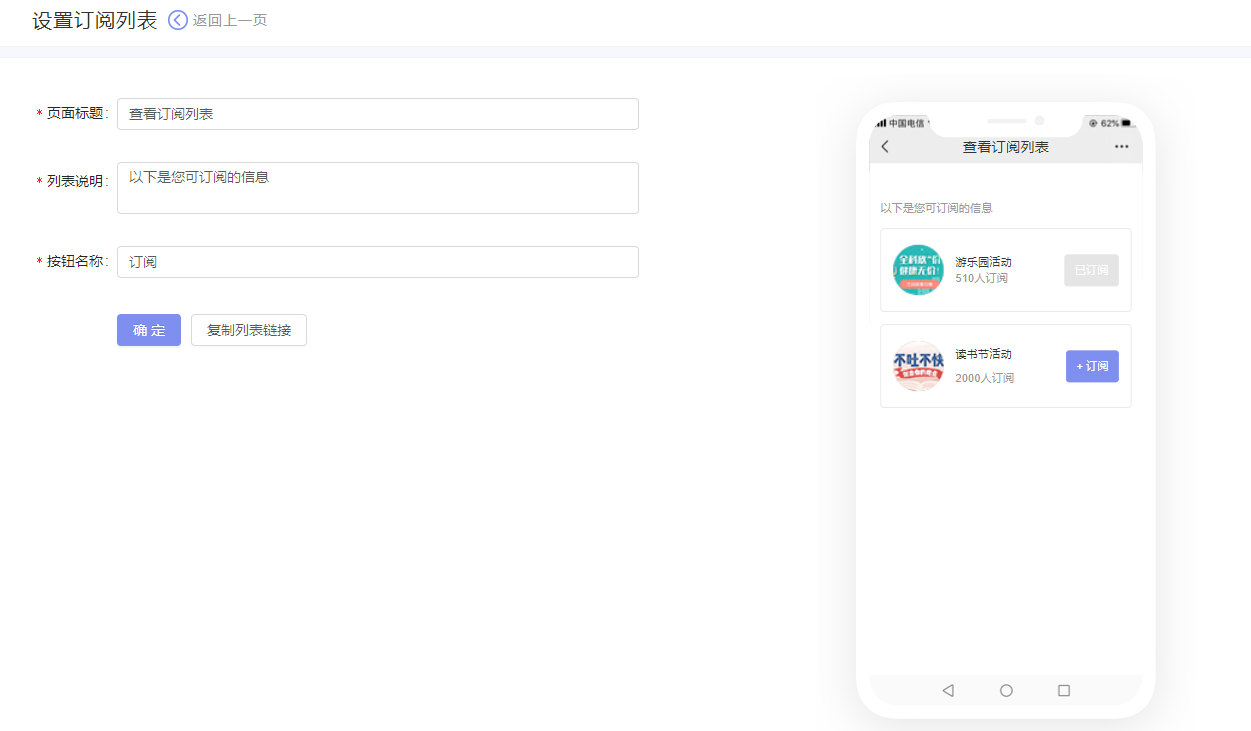The width and height of the screenshot is (1251, 731).
Task: Go back via 返回上一页 link
Action: pos(230,20)
